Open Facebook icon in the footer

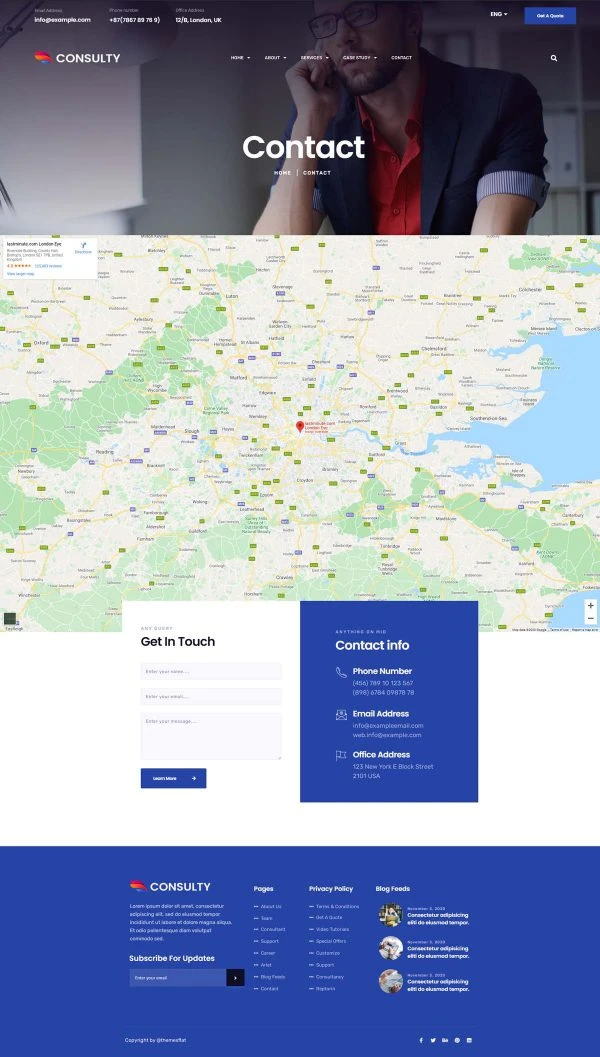(x=421, y=1040)
